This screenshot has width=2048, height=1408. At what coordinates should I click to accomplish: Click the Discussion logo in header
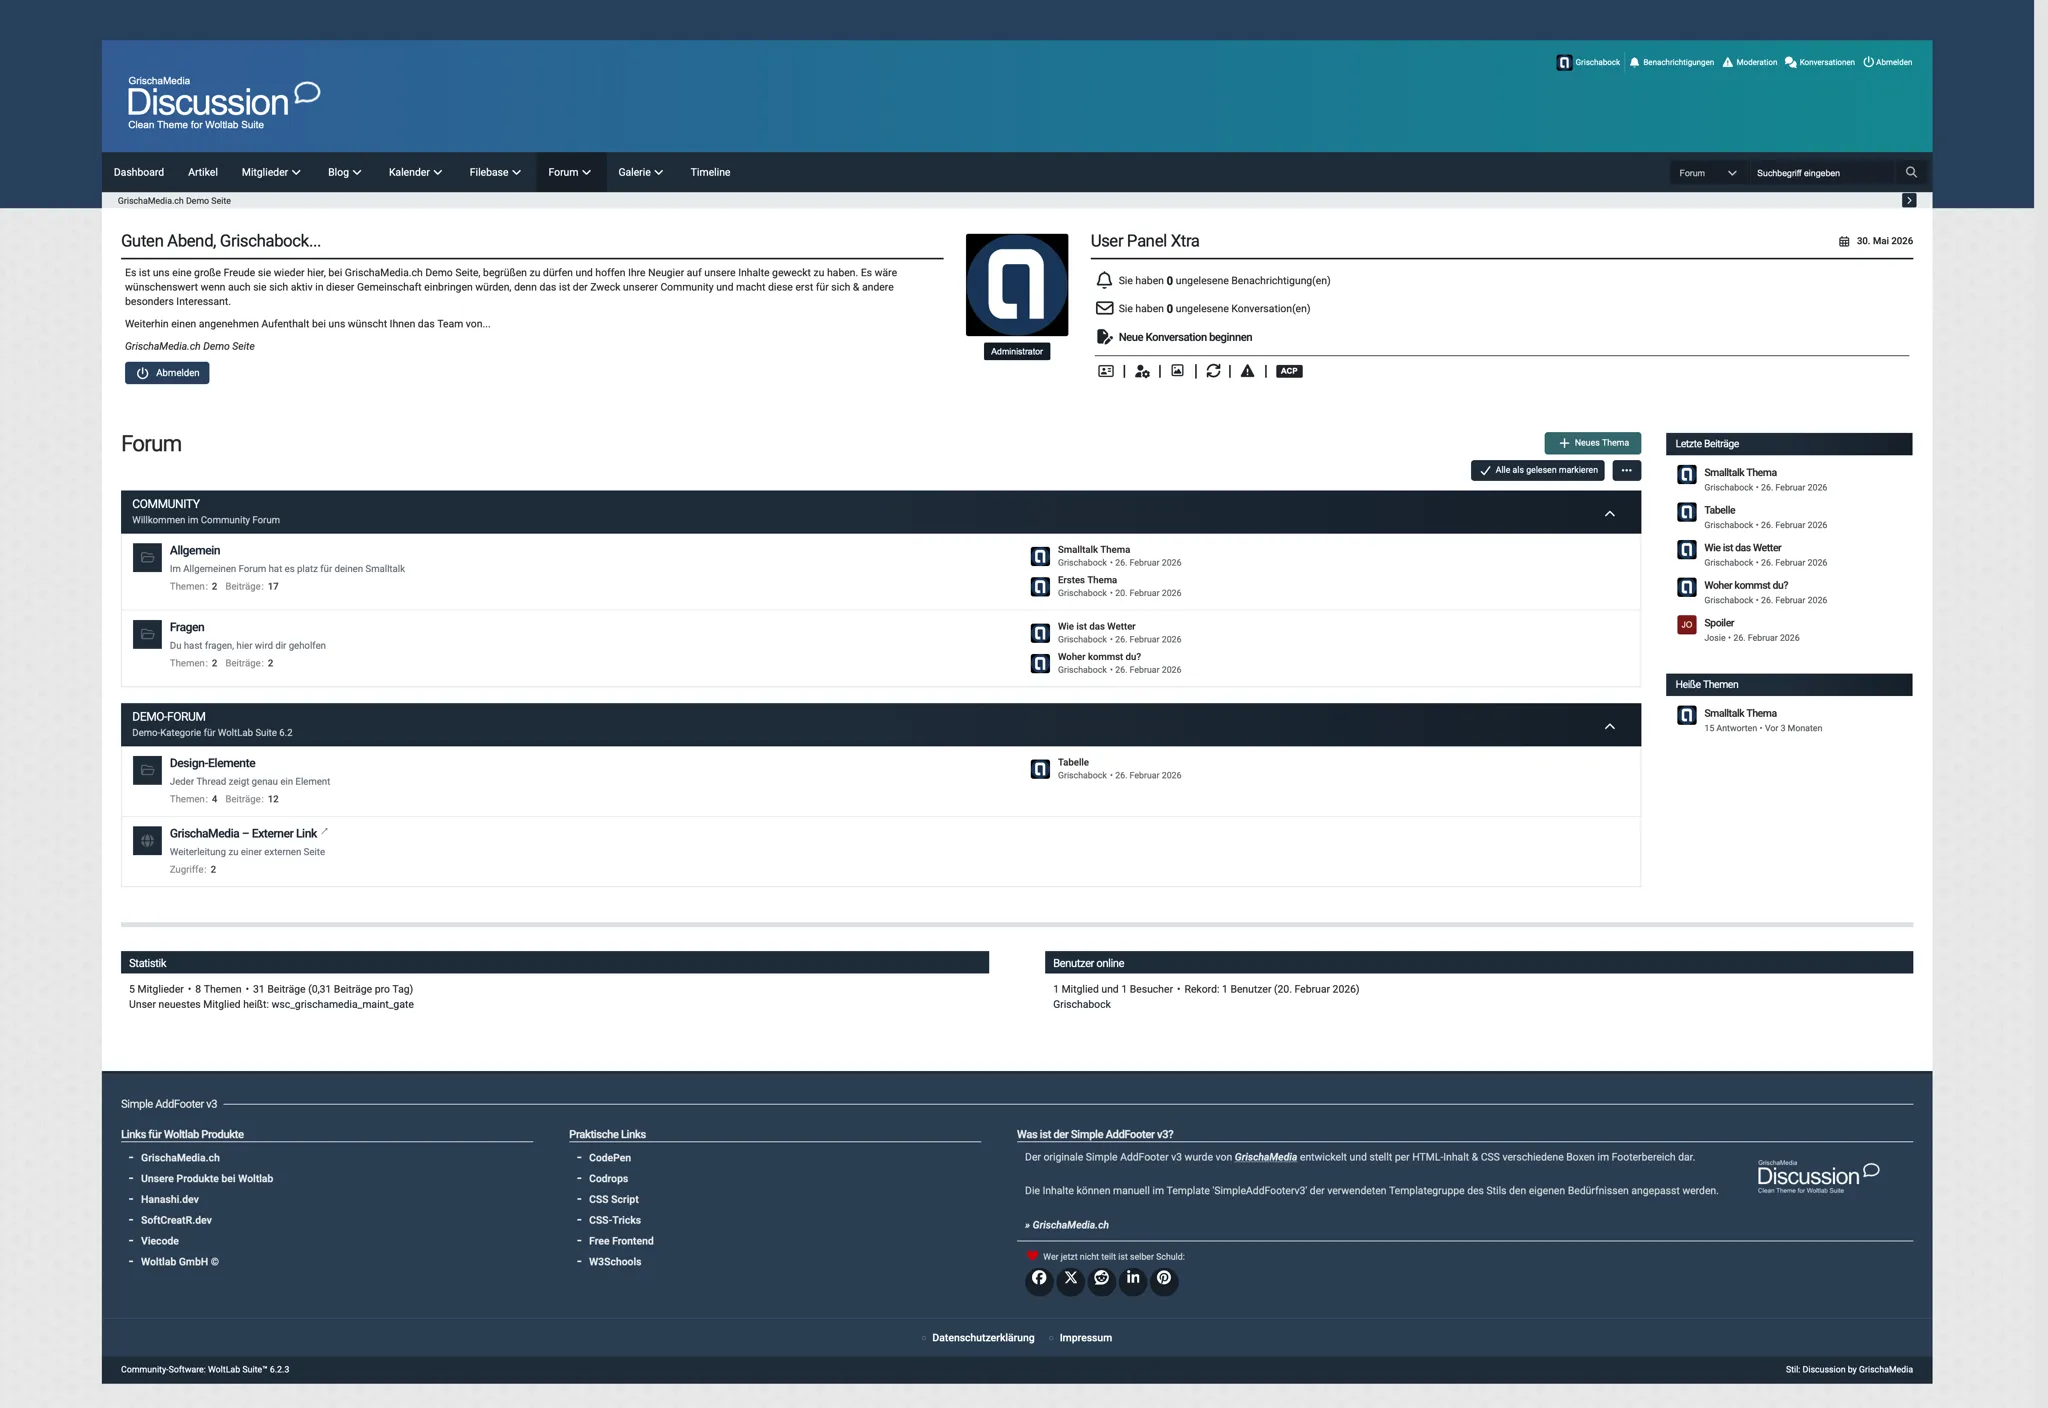[x=224, y=103]
